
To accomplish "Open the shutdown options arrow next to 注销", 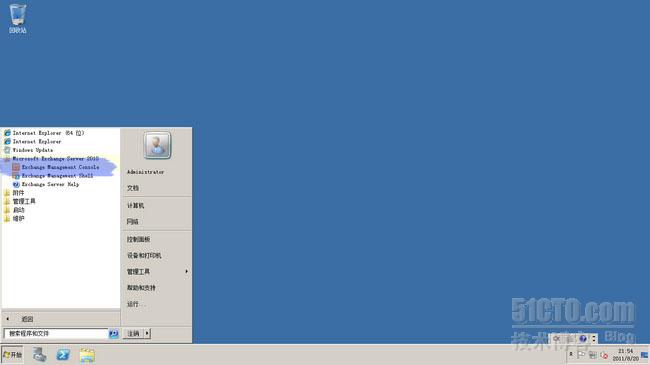I will 147,333.
